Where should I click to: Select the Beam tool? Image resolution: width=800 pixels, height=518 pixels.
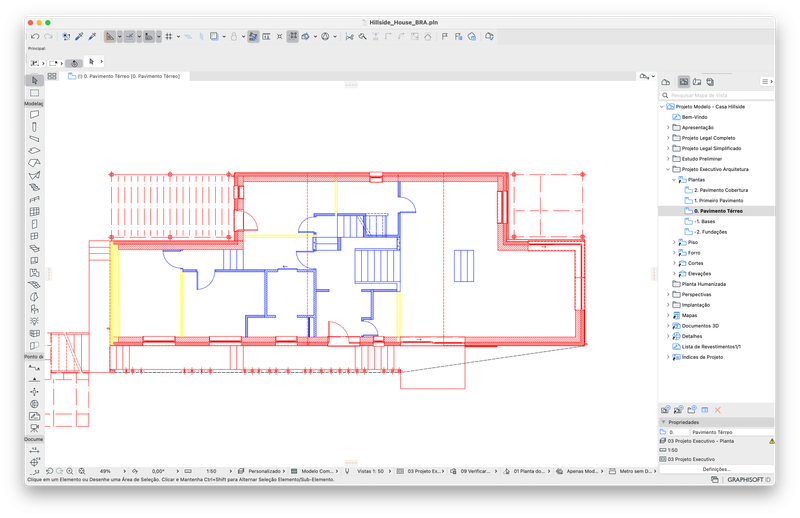click(34, 138)
